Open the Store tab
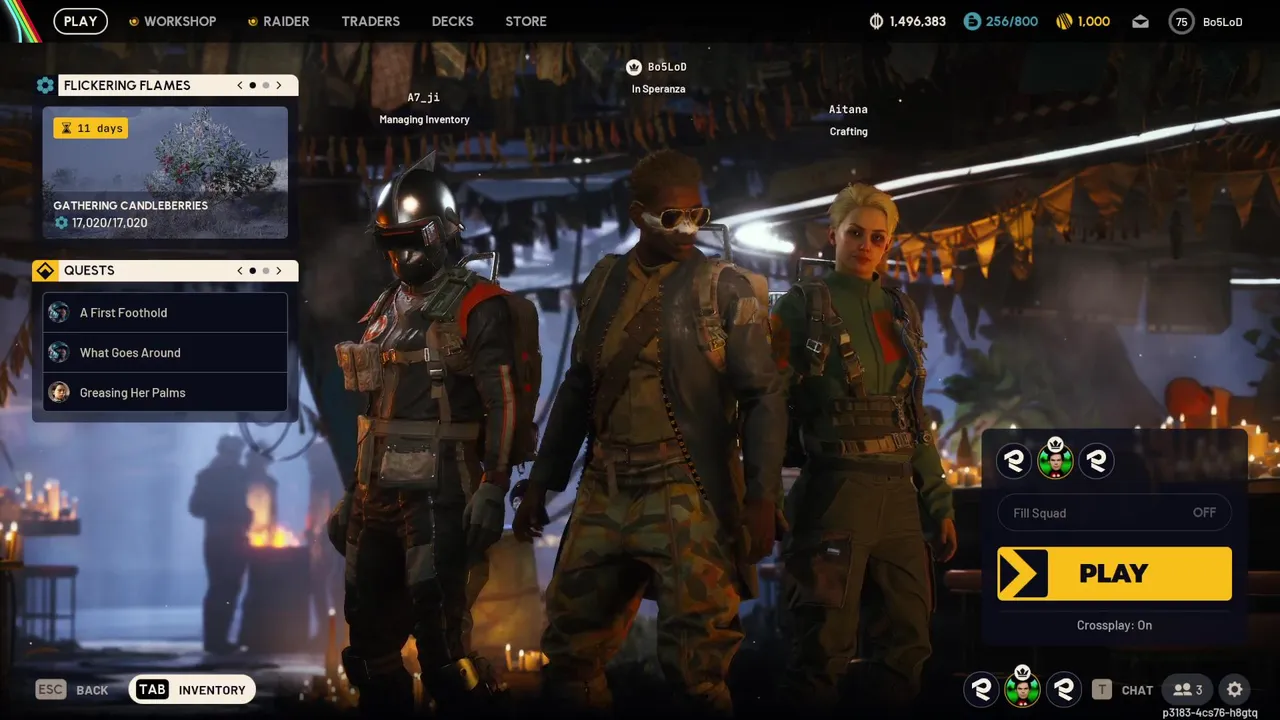Image resolution: width=1280 pixels, height=720 pixels. (x=526, y=21)
